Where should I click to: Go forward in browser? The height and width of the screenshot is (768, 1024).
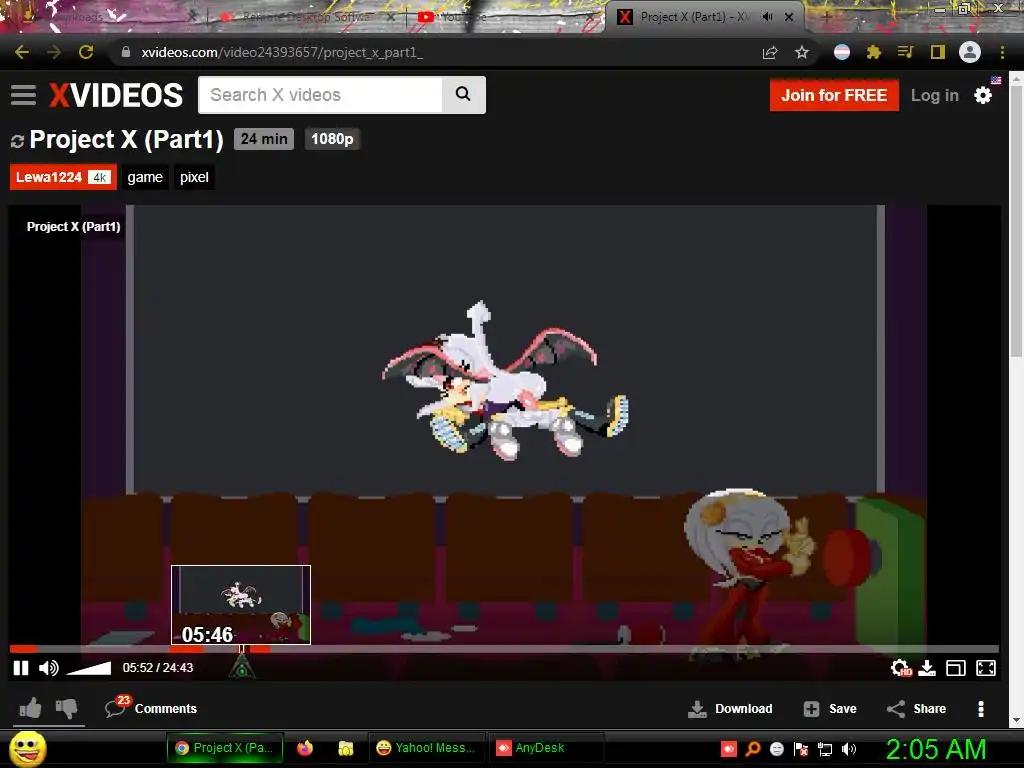tap(54, 52)
